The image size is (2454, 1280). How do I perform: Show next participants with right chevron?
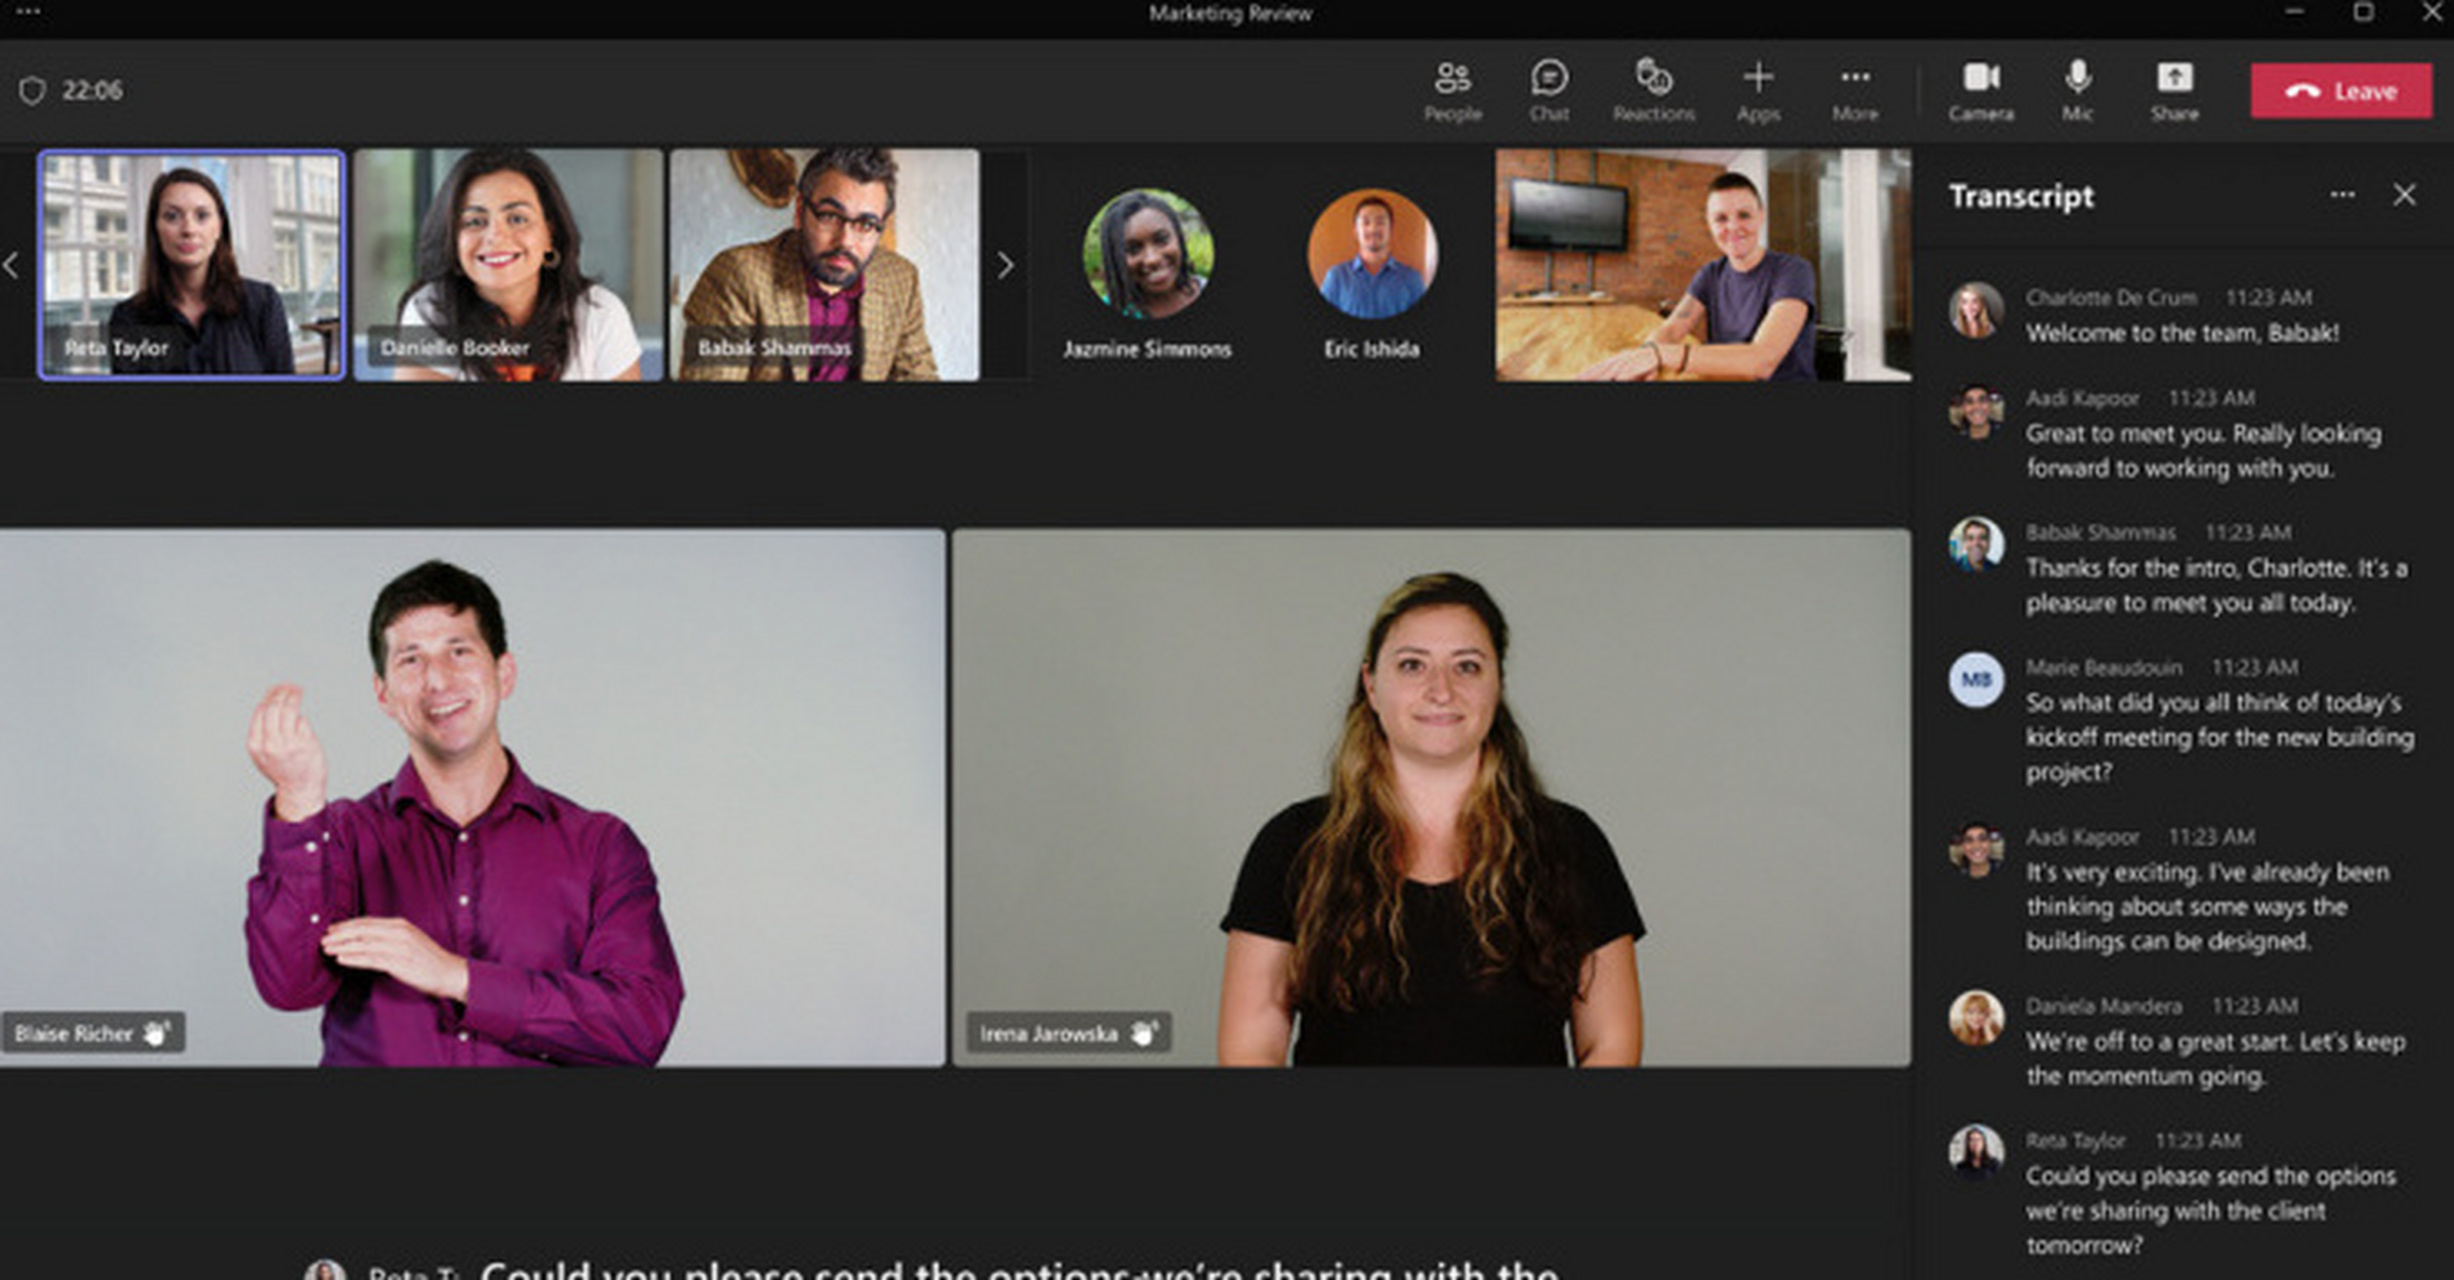coord(1005,265)
